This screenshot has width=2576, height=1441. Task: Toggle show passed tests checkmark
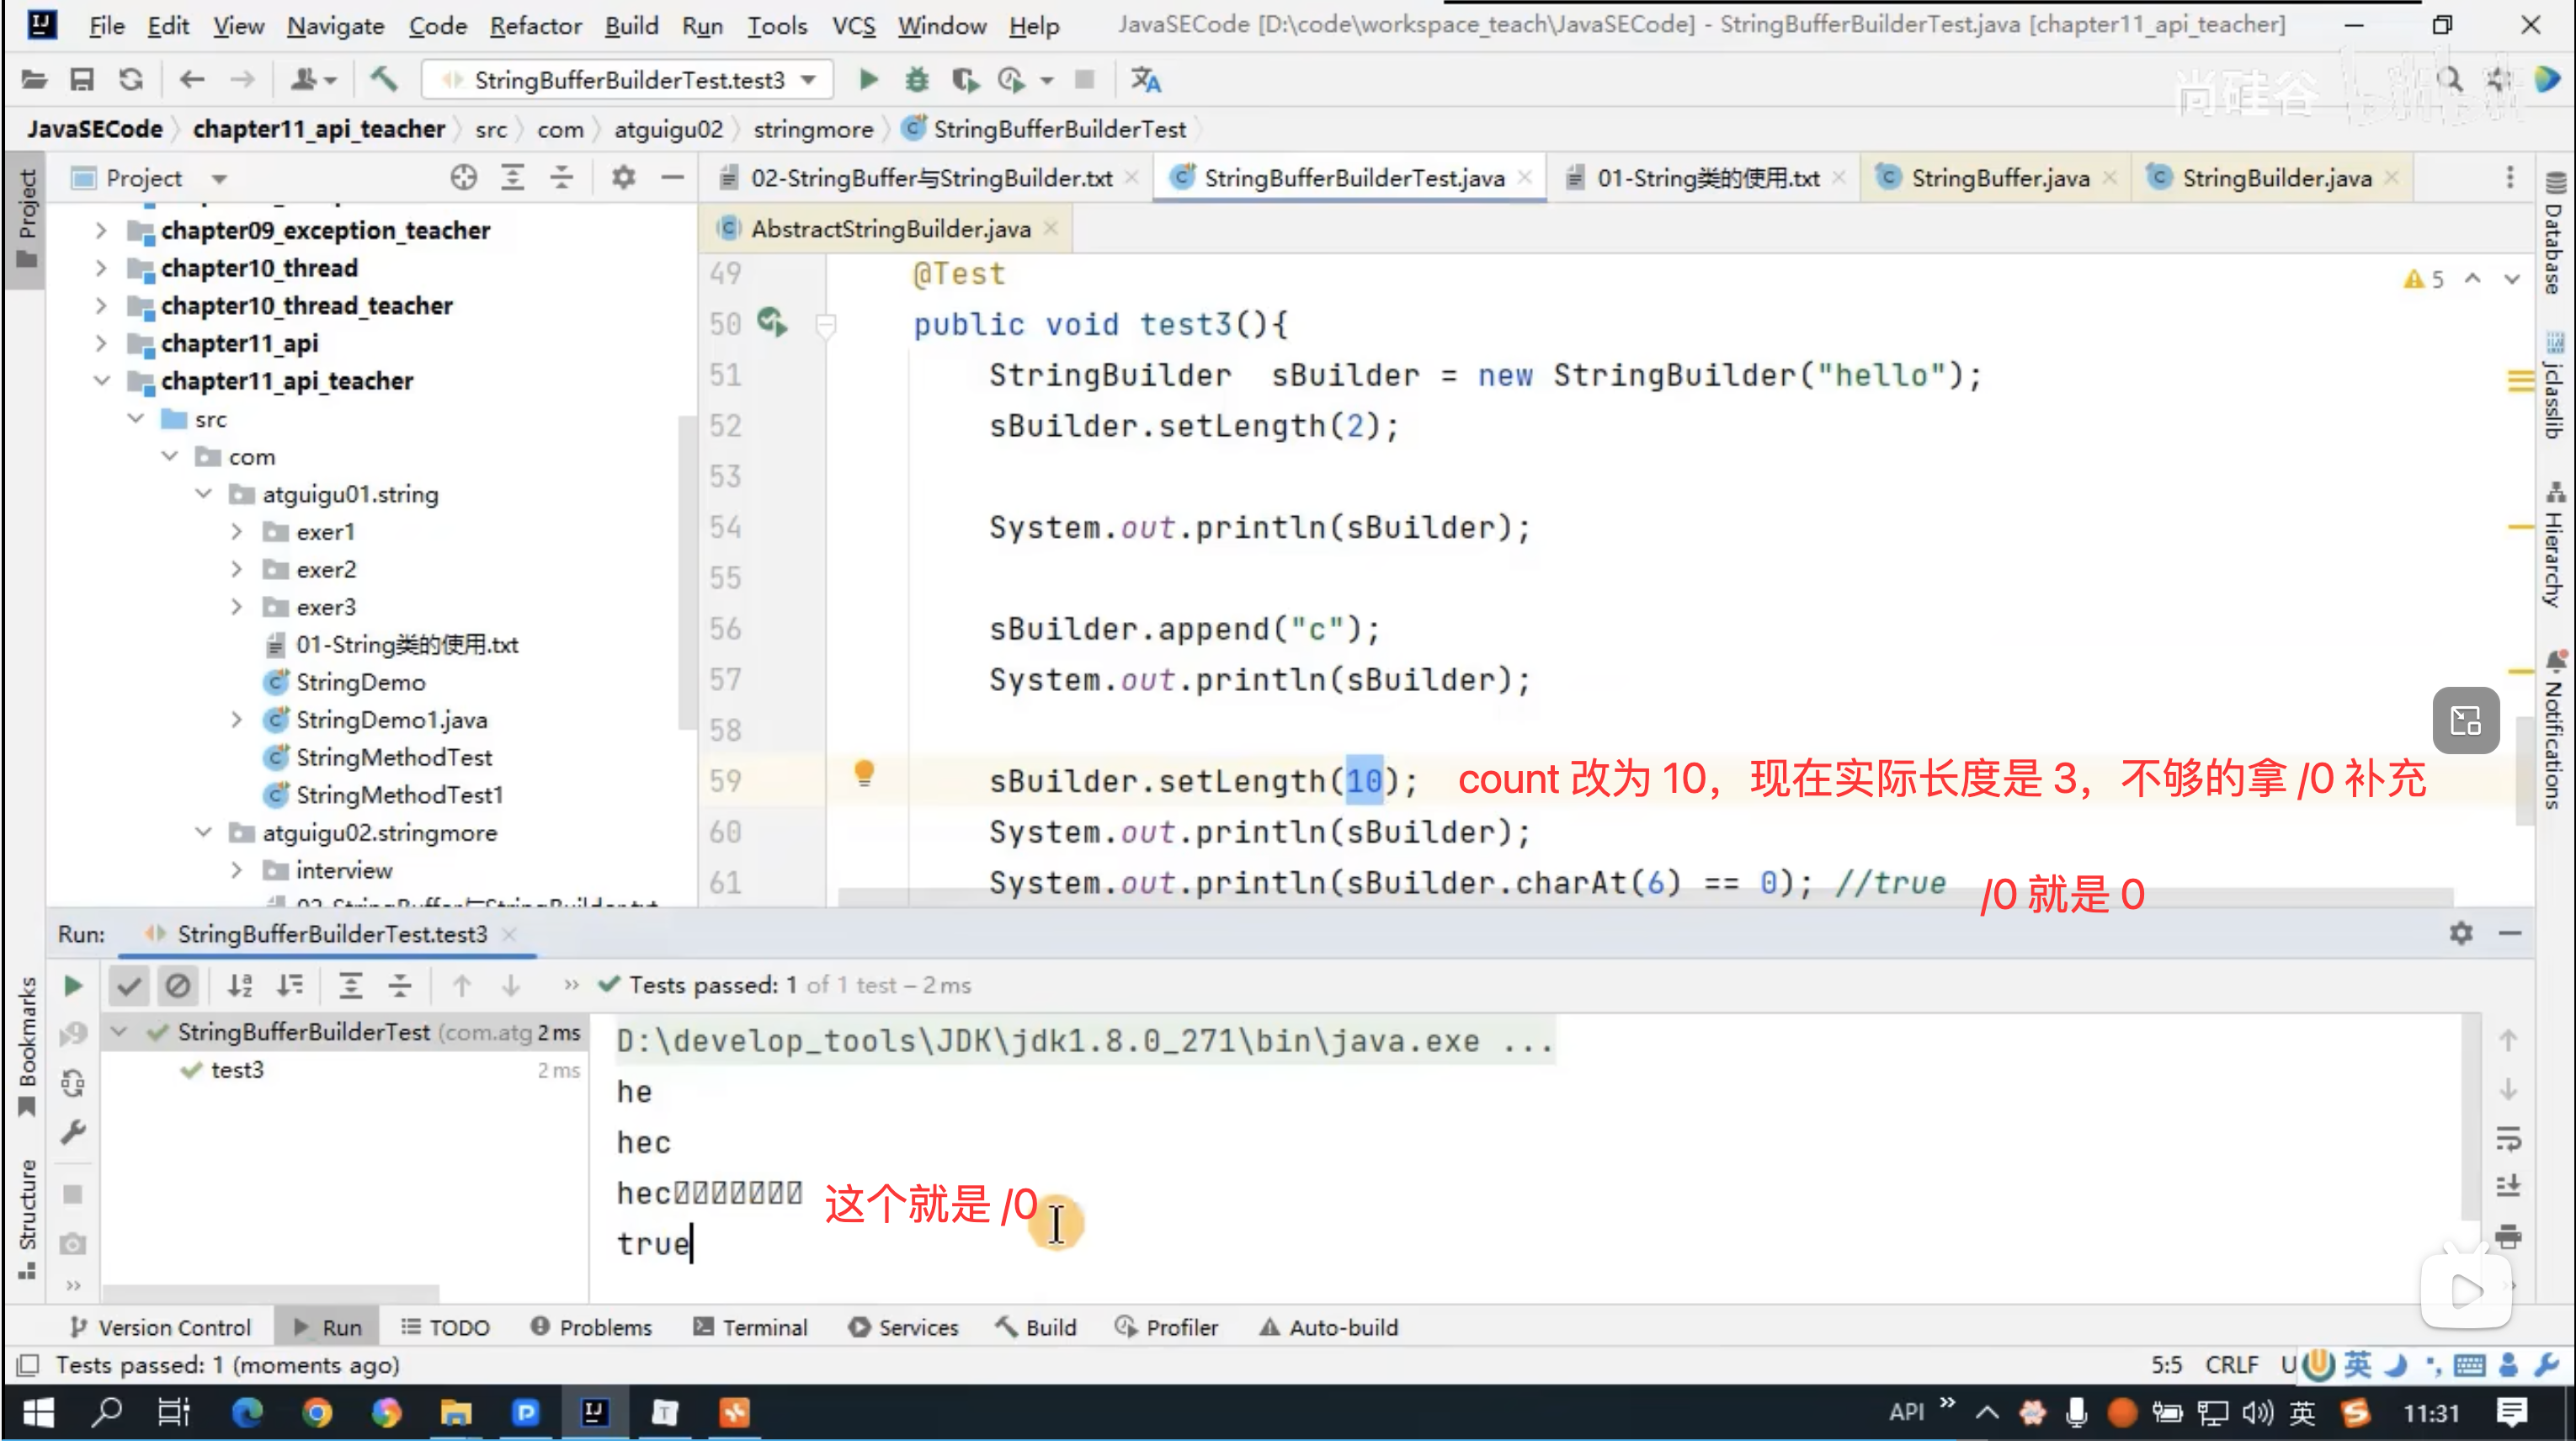pyautogui.click(x=129, y=986)
